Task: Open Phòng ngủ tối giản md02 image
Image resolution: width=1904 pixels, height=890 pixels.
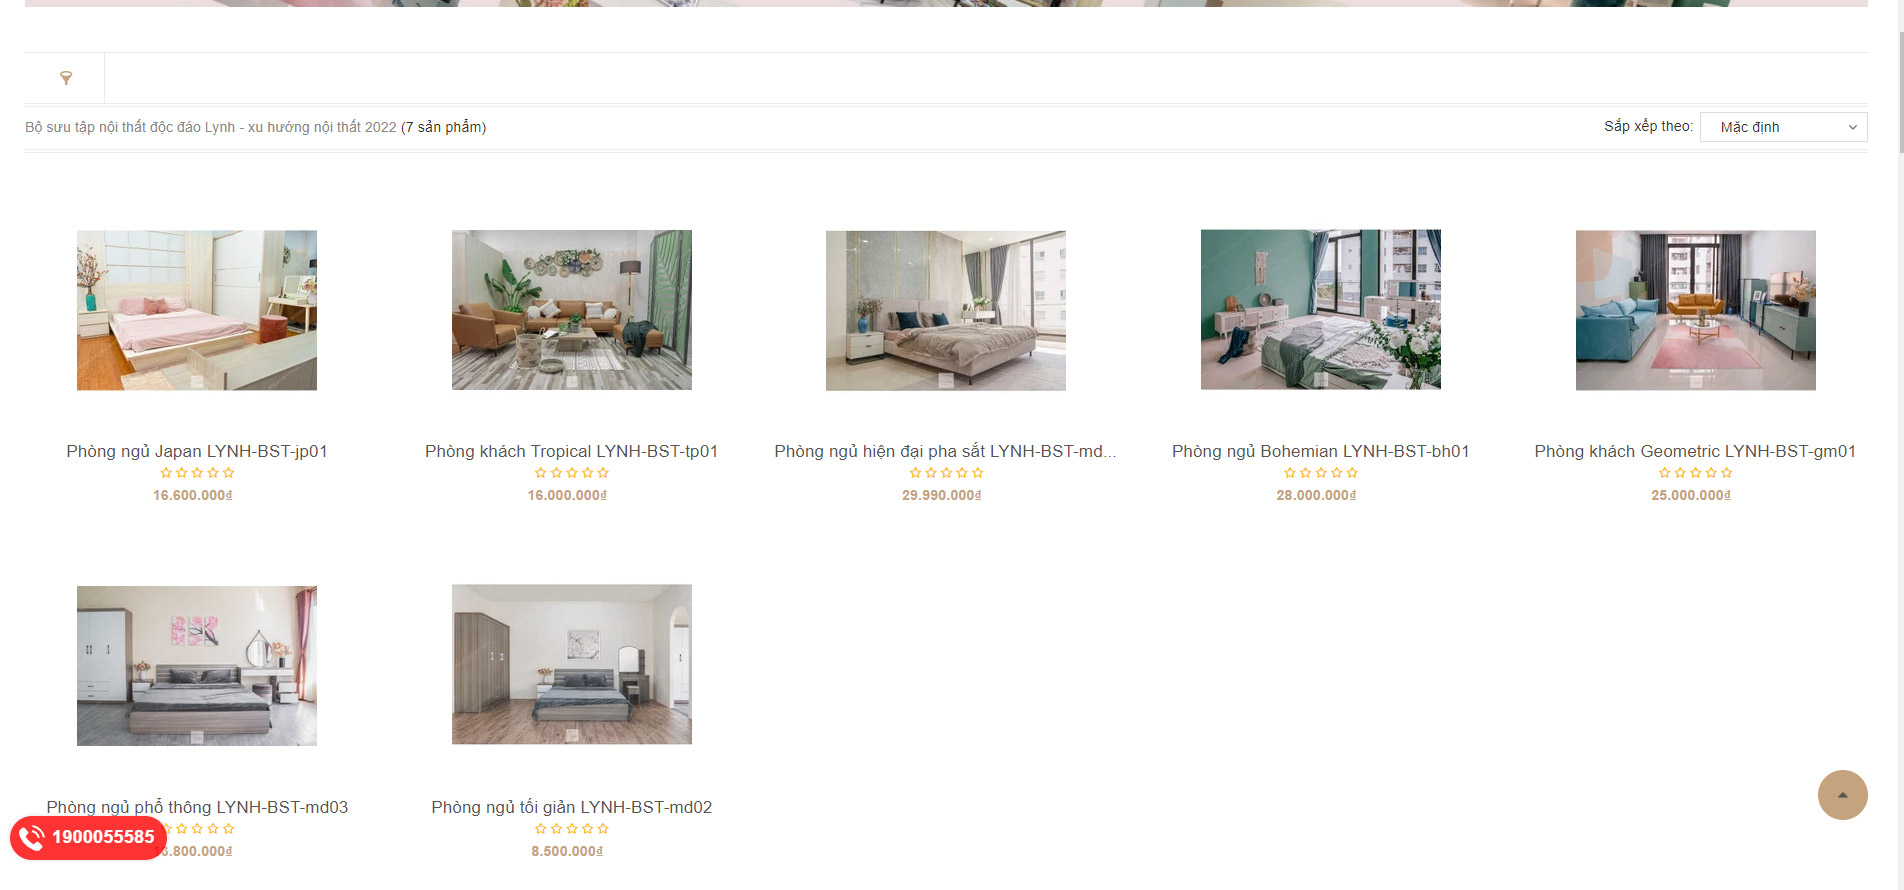Action: [x=572, y=665]
